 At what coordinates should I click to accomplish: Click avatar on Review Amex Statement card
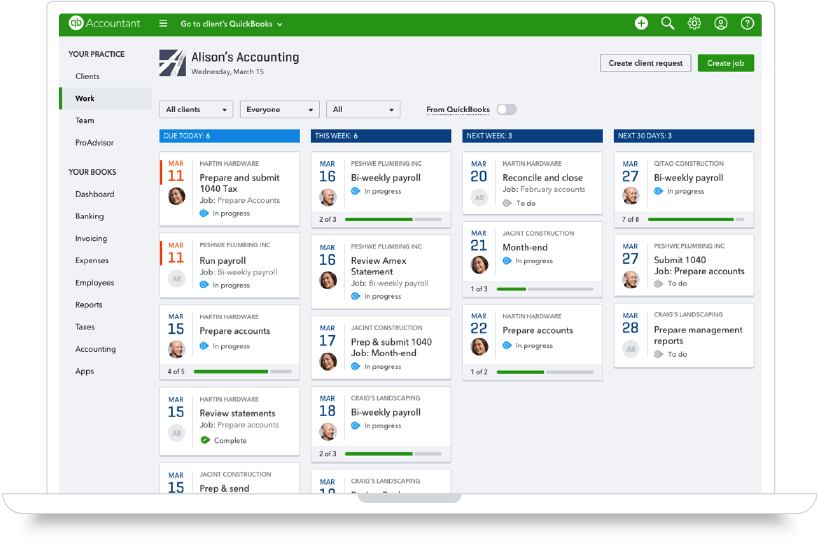point(328,280)
